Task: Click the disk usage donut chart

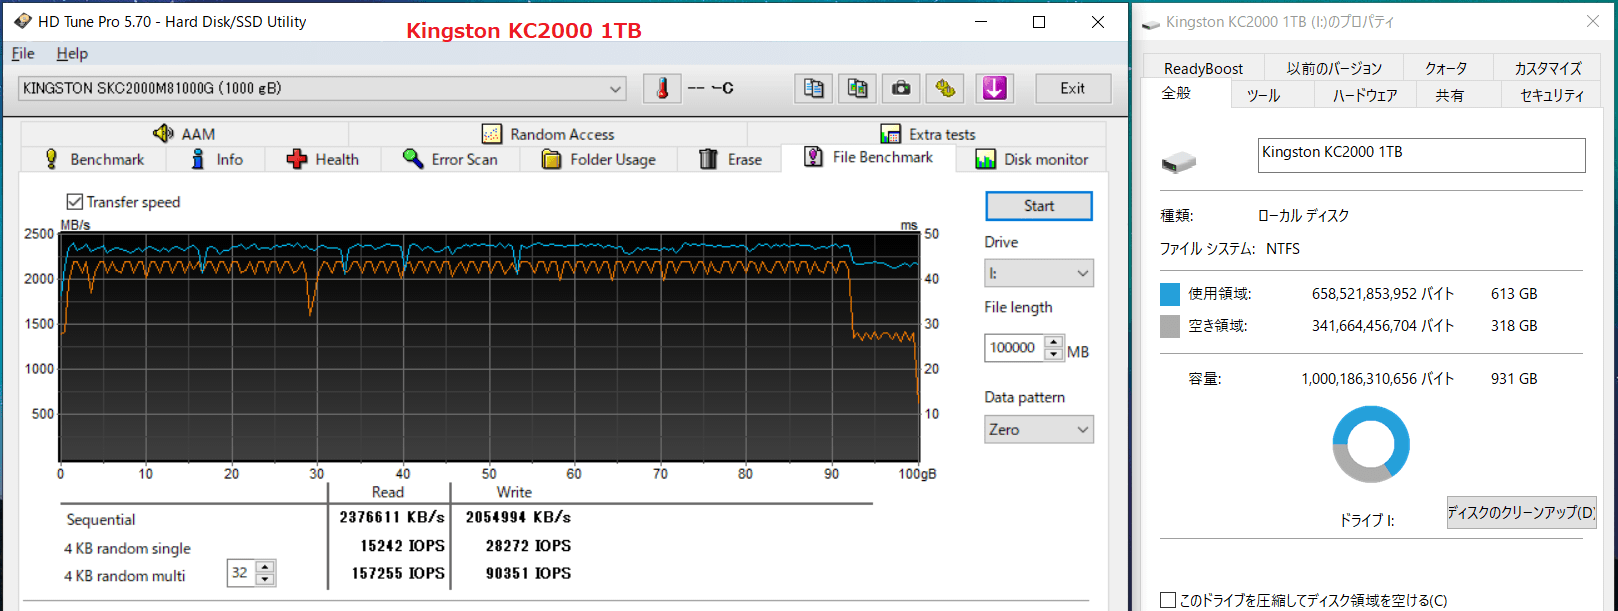Action: pyautogui.click(x=1371, y=444)
